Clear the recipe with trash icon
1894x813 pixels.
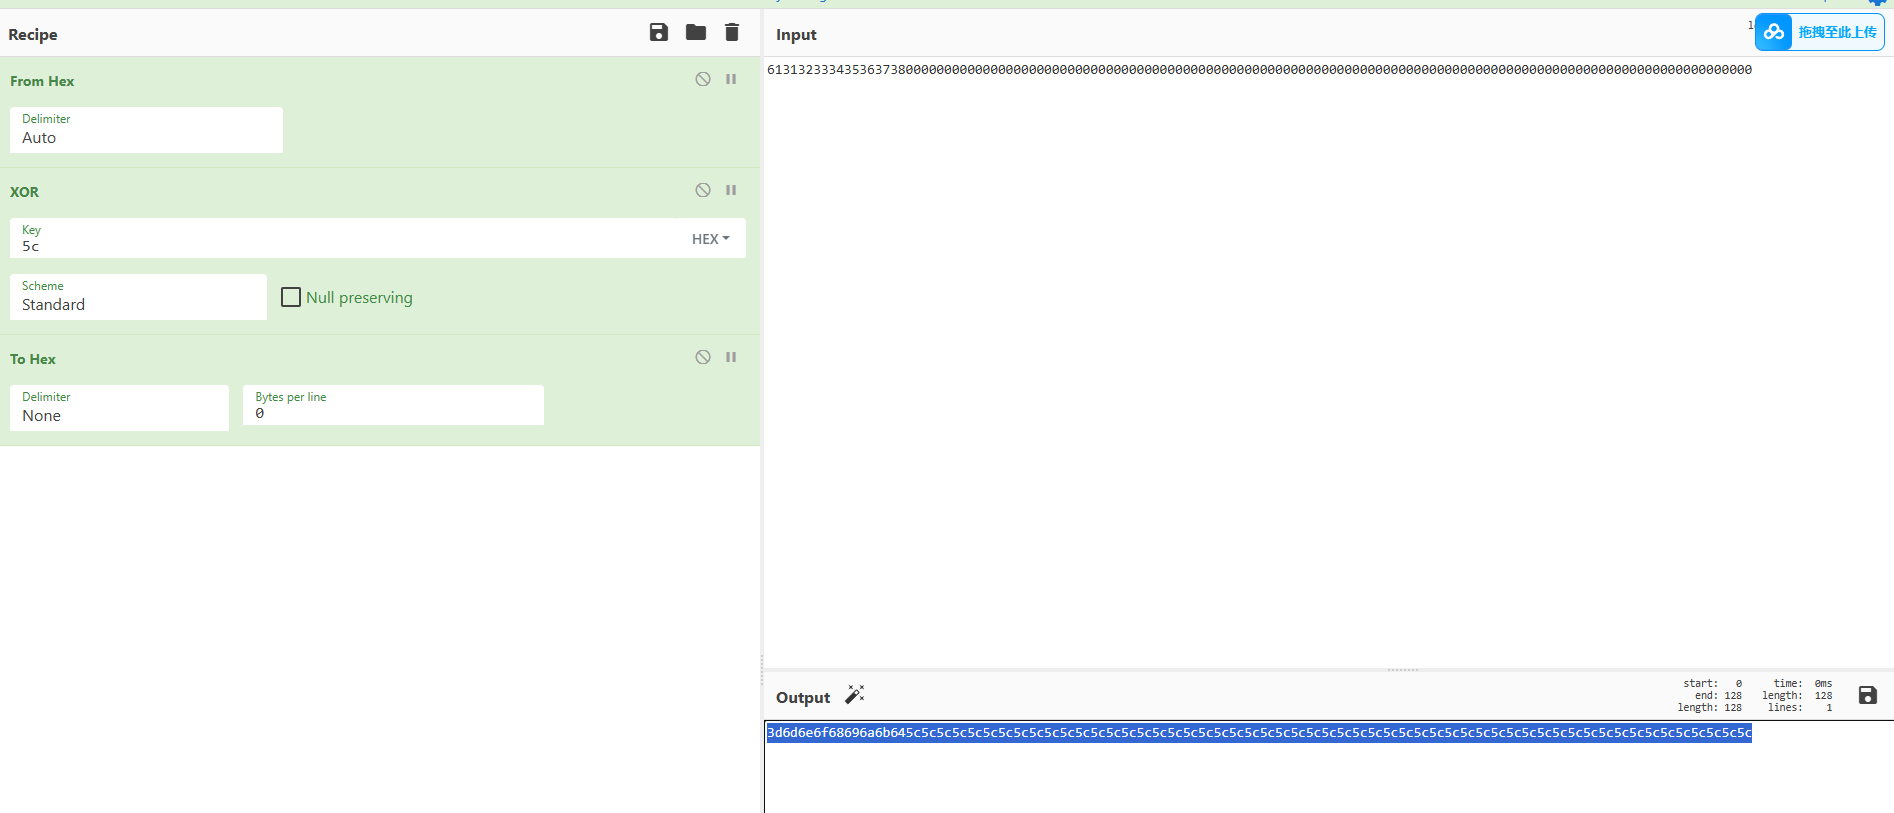pos(732,33)
